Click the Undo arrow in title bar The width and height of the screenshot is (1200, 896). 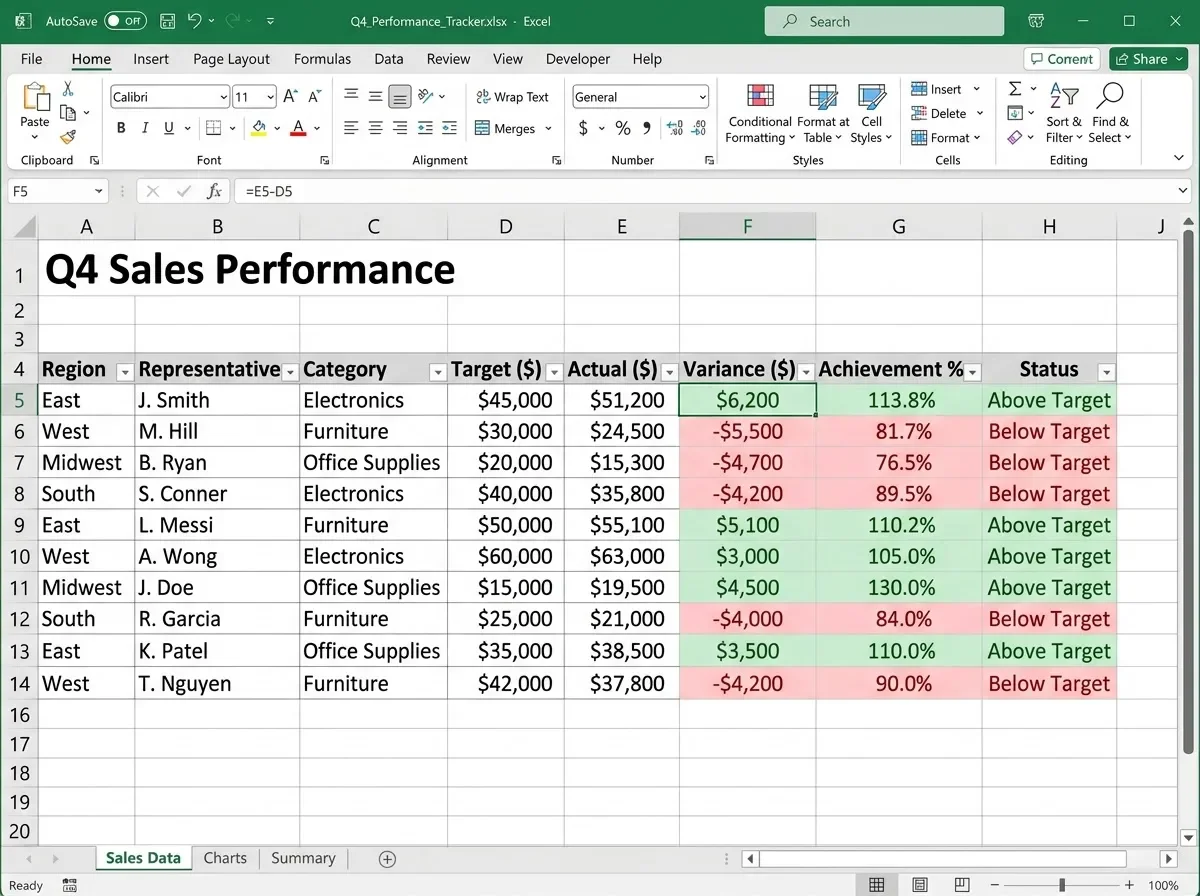(195, 21)
